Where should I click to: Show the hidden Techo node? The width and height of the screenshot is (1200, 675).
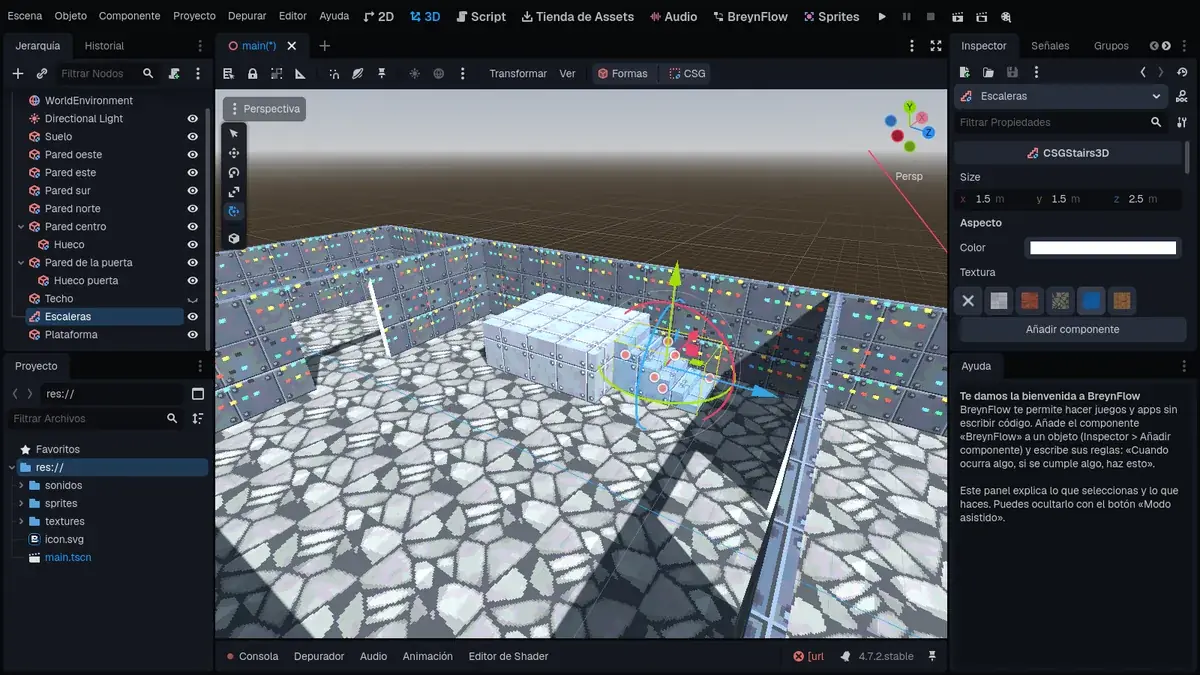[x=193, y=299]
